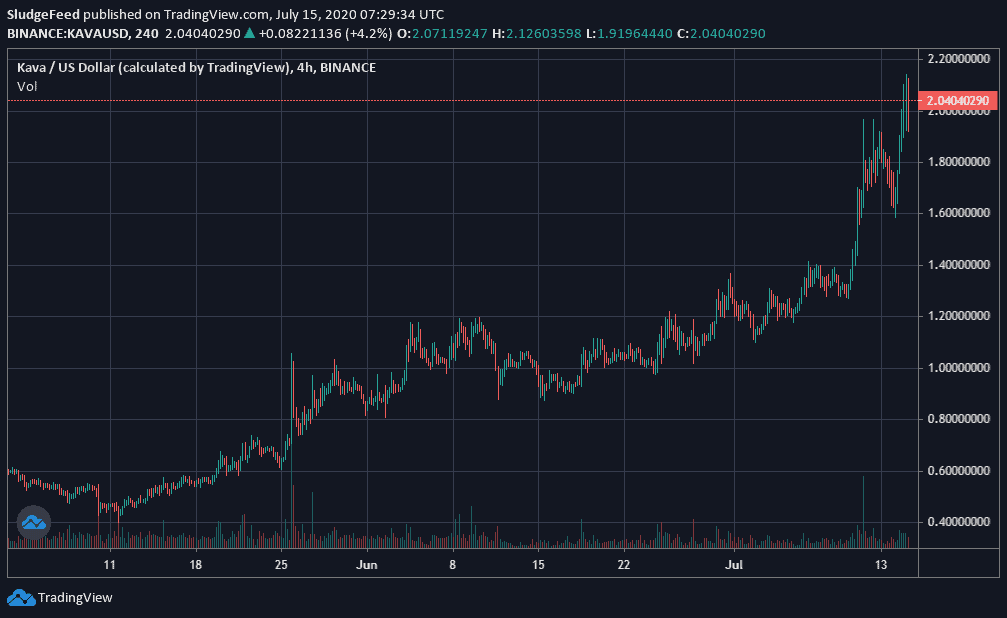Click the '8' date label on time axis
Viewport: 1007px width, 618px height.
tap(453, 565)
